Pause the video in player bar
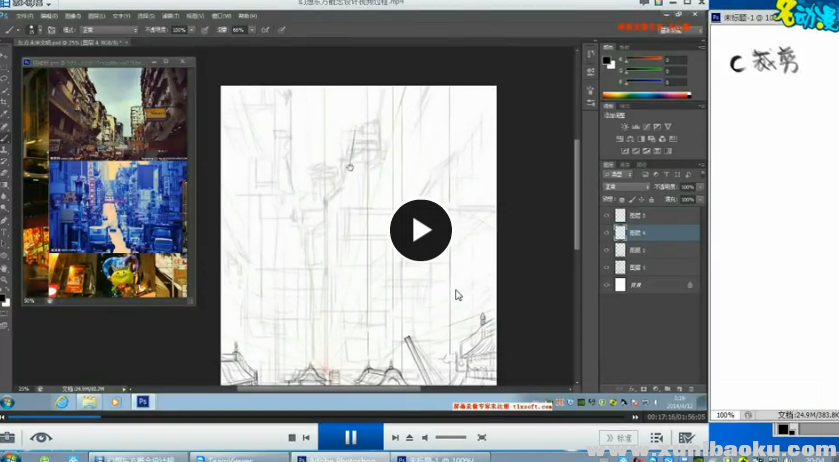839x462 pixels. pos(350,437)
